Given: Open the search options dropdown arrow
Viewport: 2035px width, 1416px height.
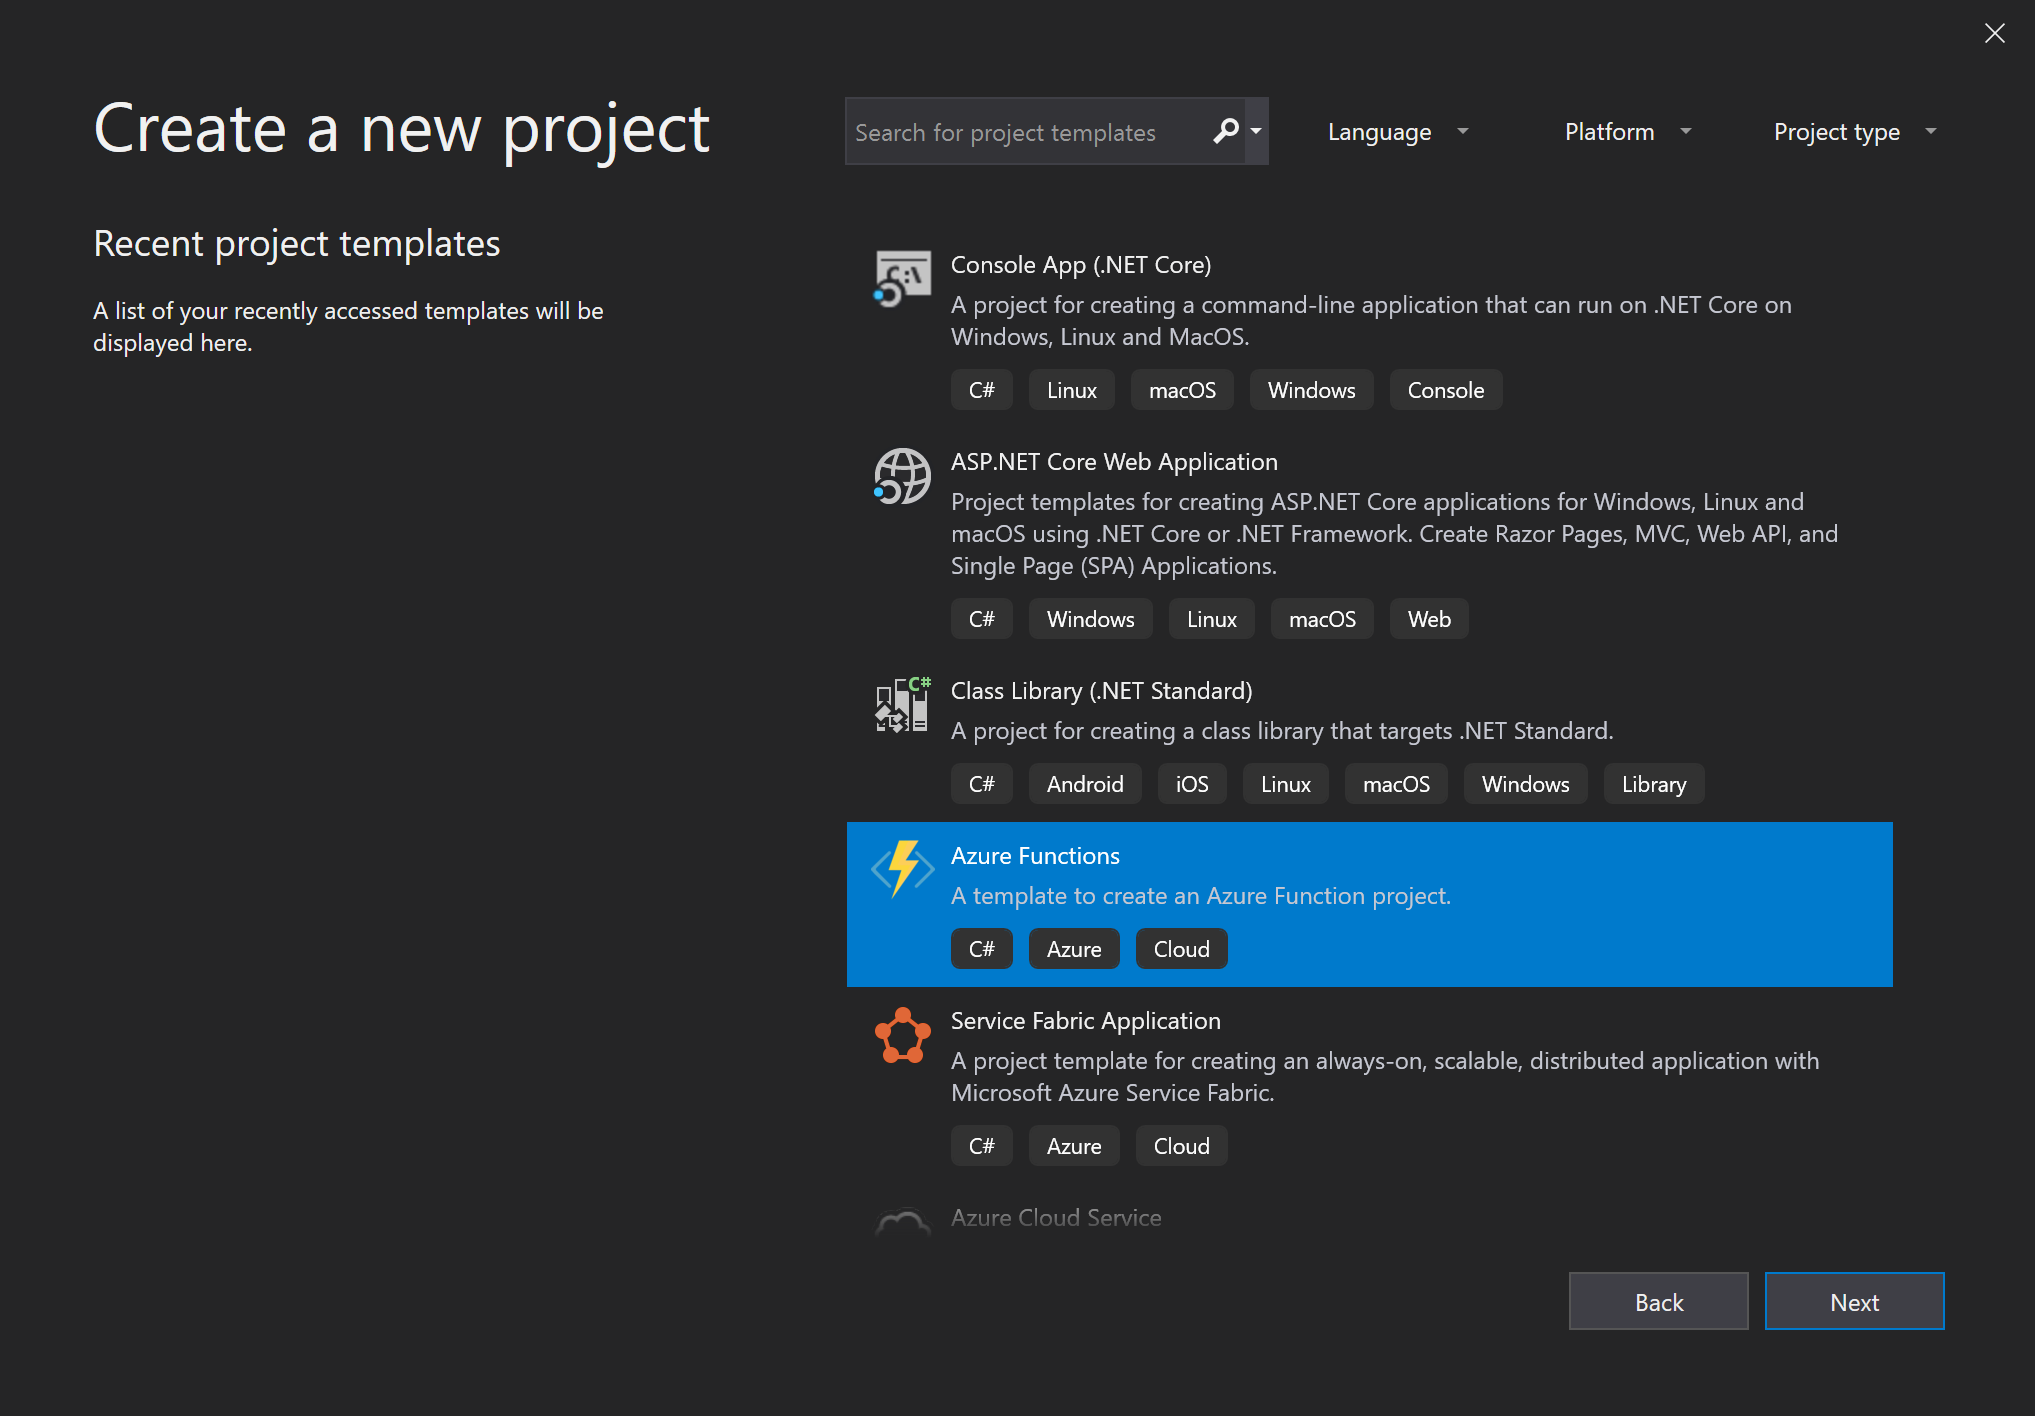Looking at the screenshot, I should click(x=1256, y=131).
